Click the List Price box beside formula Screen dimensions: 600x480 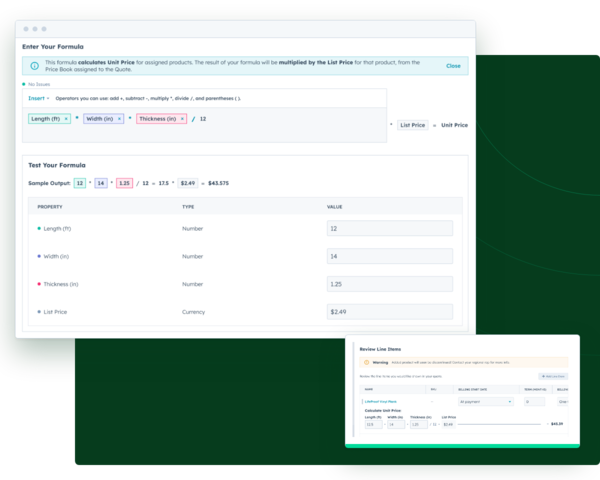[x=412, y=125]
